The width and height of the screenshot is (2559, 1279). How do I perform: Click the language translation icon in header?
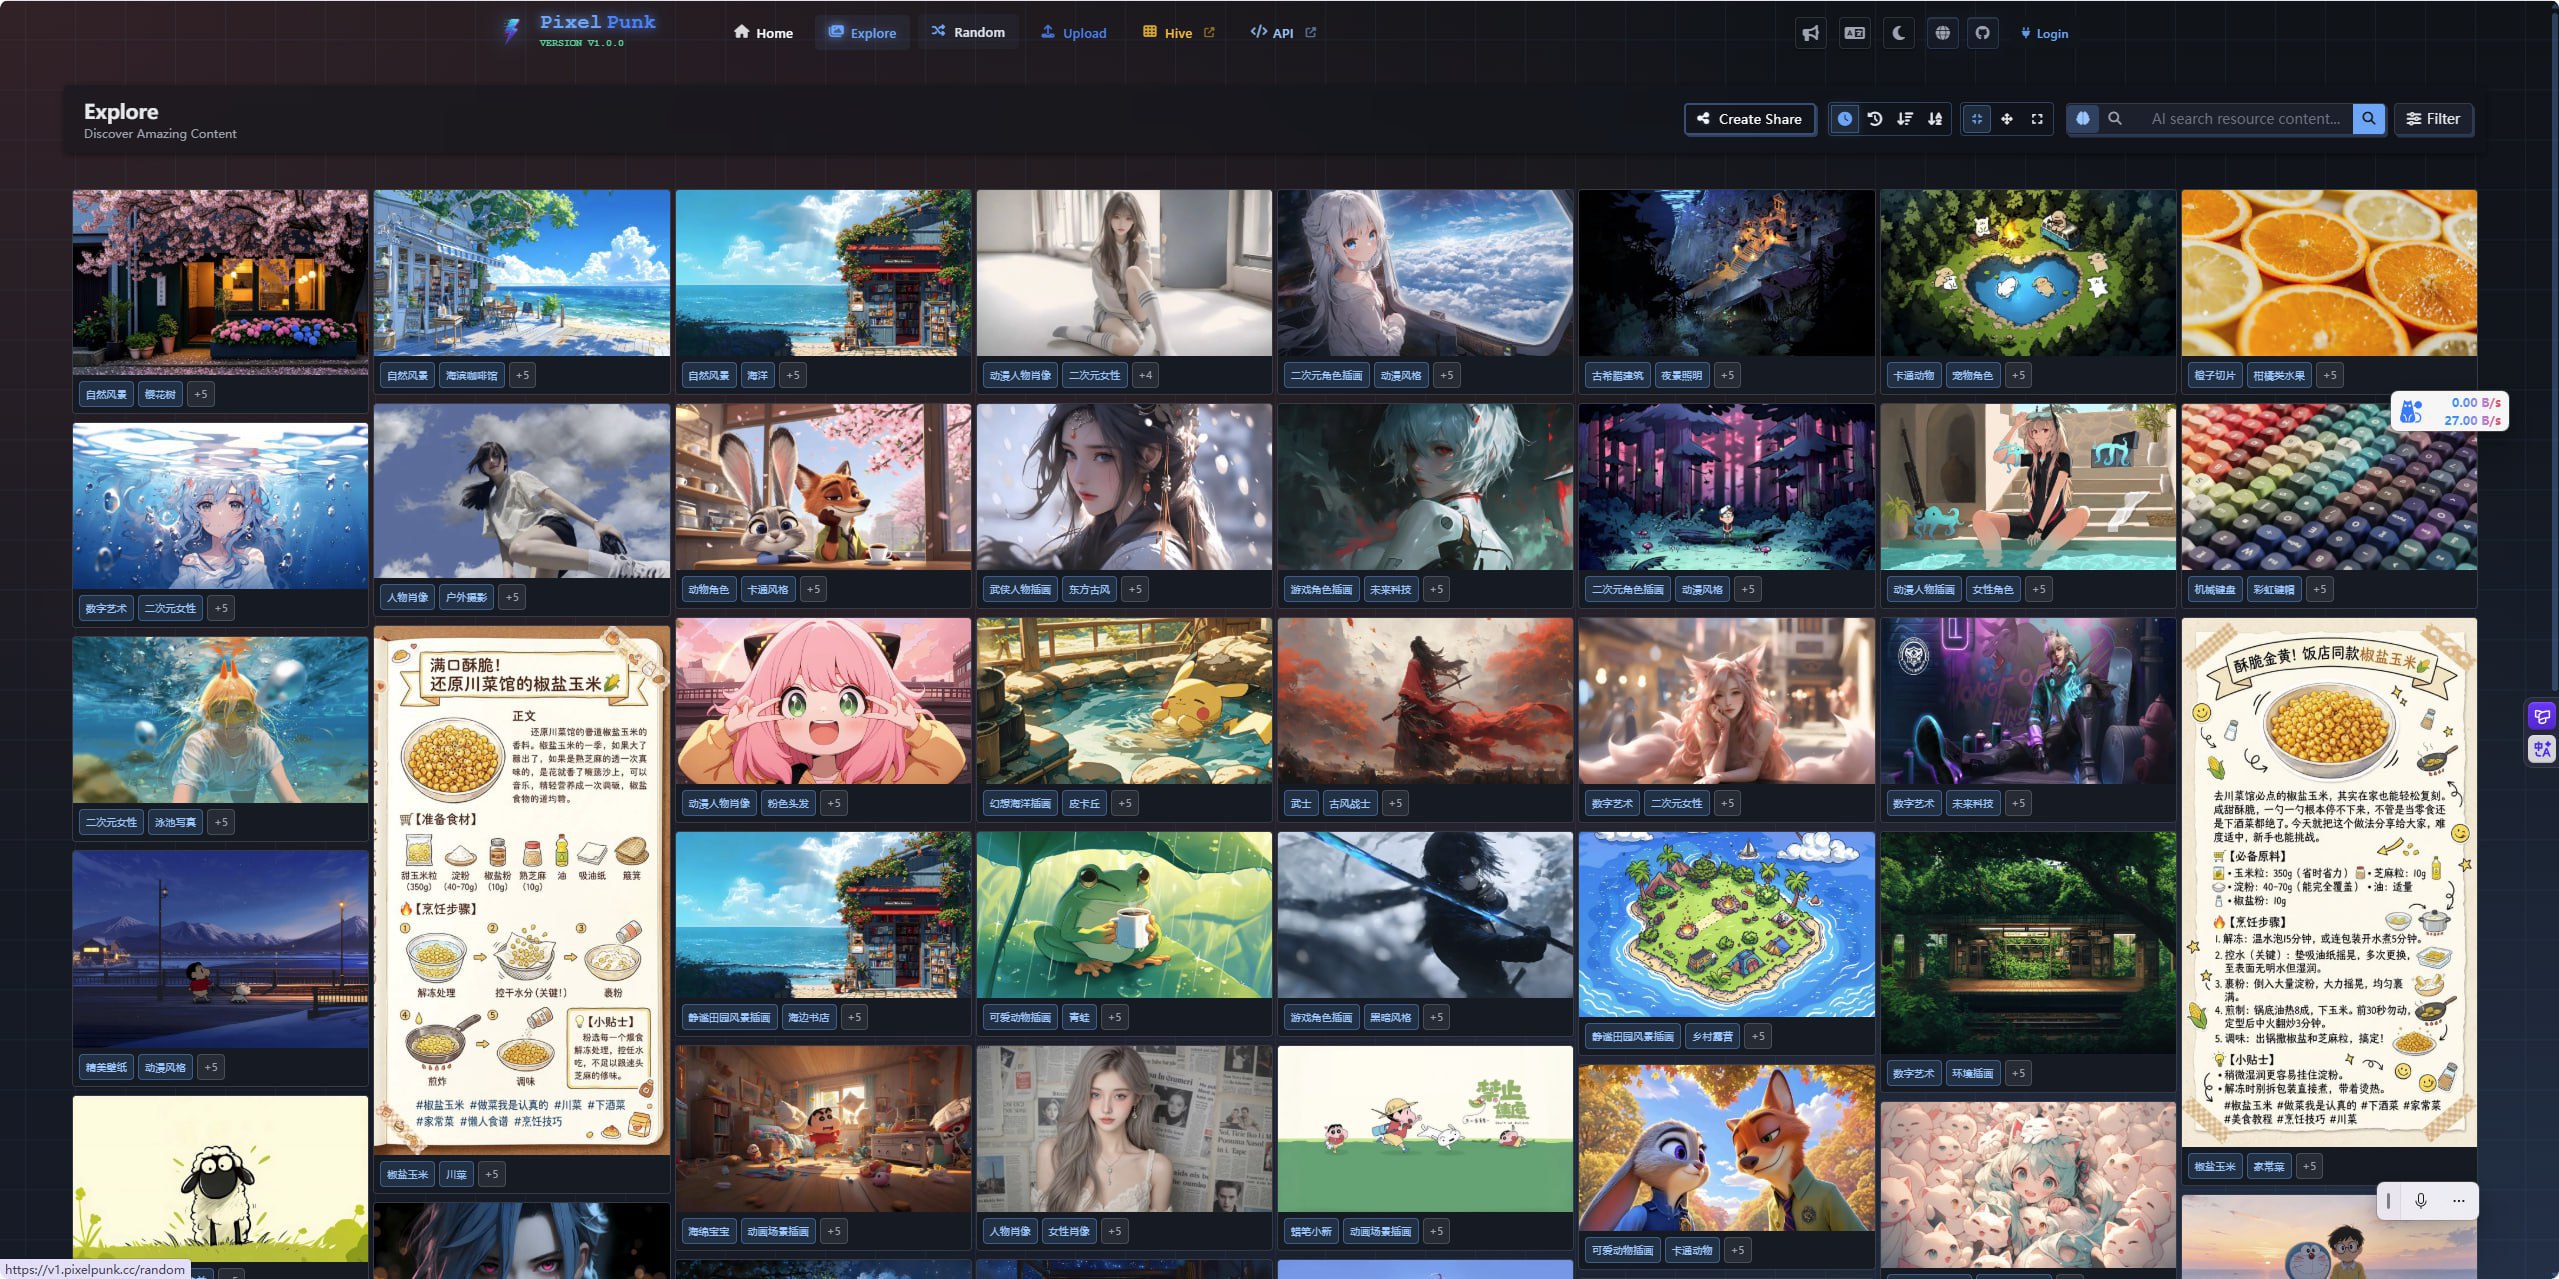1854,33
